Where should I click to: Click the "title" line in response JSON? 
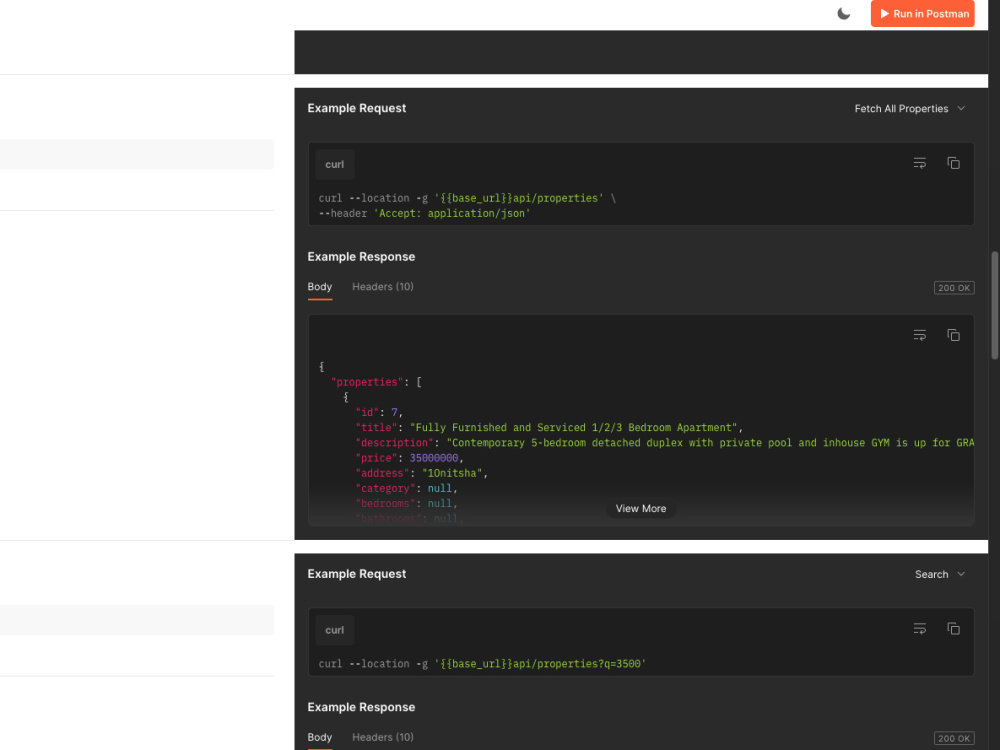click(549, 428)
